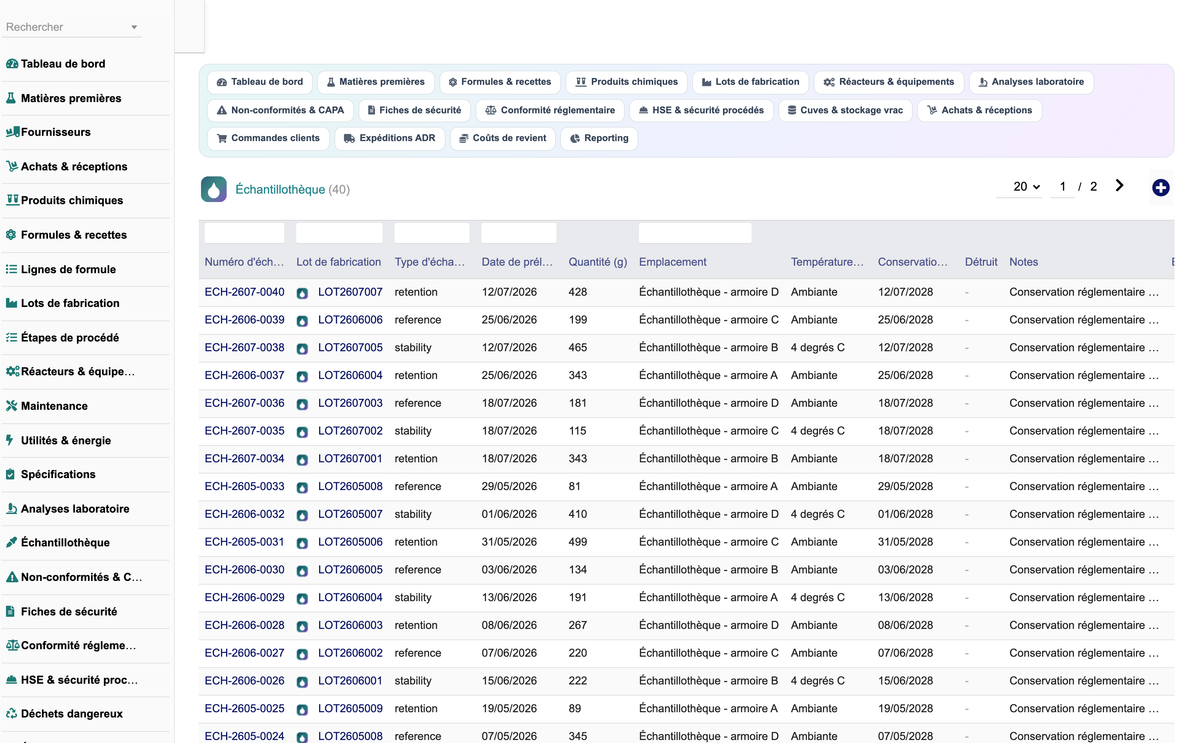Open Tableau de bord in sidebar
Image resolution: width=1200 pixels, height=743 pixels.
pyautogui.click(x=63, y=64)
